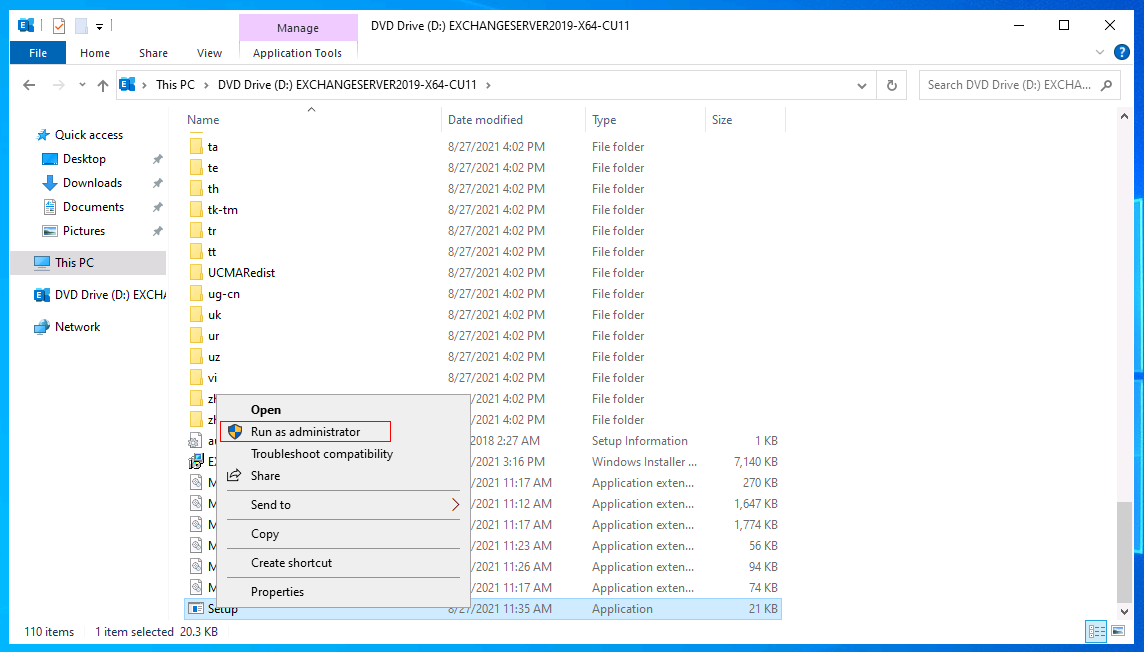Screen dimensions: 1144x652
Task: Switch to the Share ribbon tab
Action: [153, 53]
